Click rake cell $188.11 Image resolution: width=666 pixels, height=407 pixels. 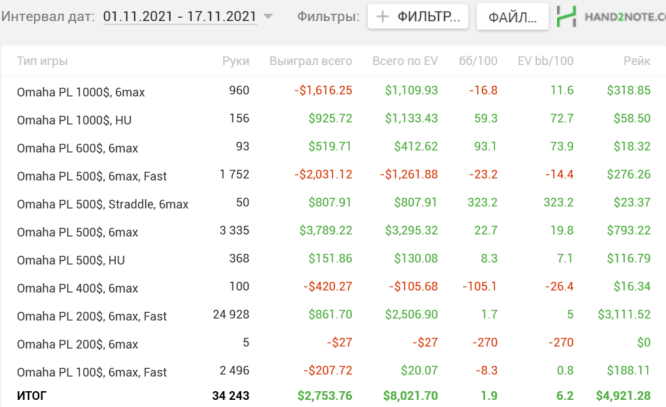[x=629, y=371]
